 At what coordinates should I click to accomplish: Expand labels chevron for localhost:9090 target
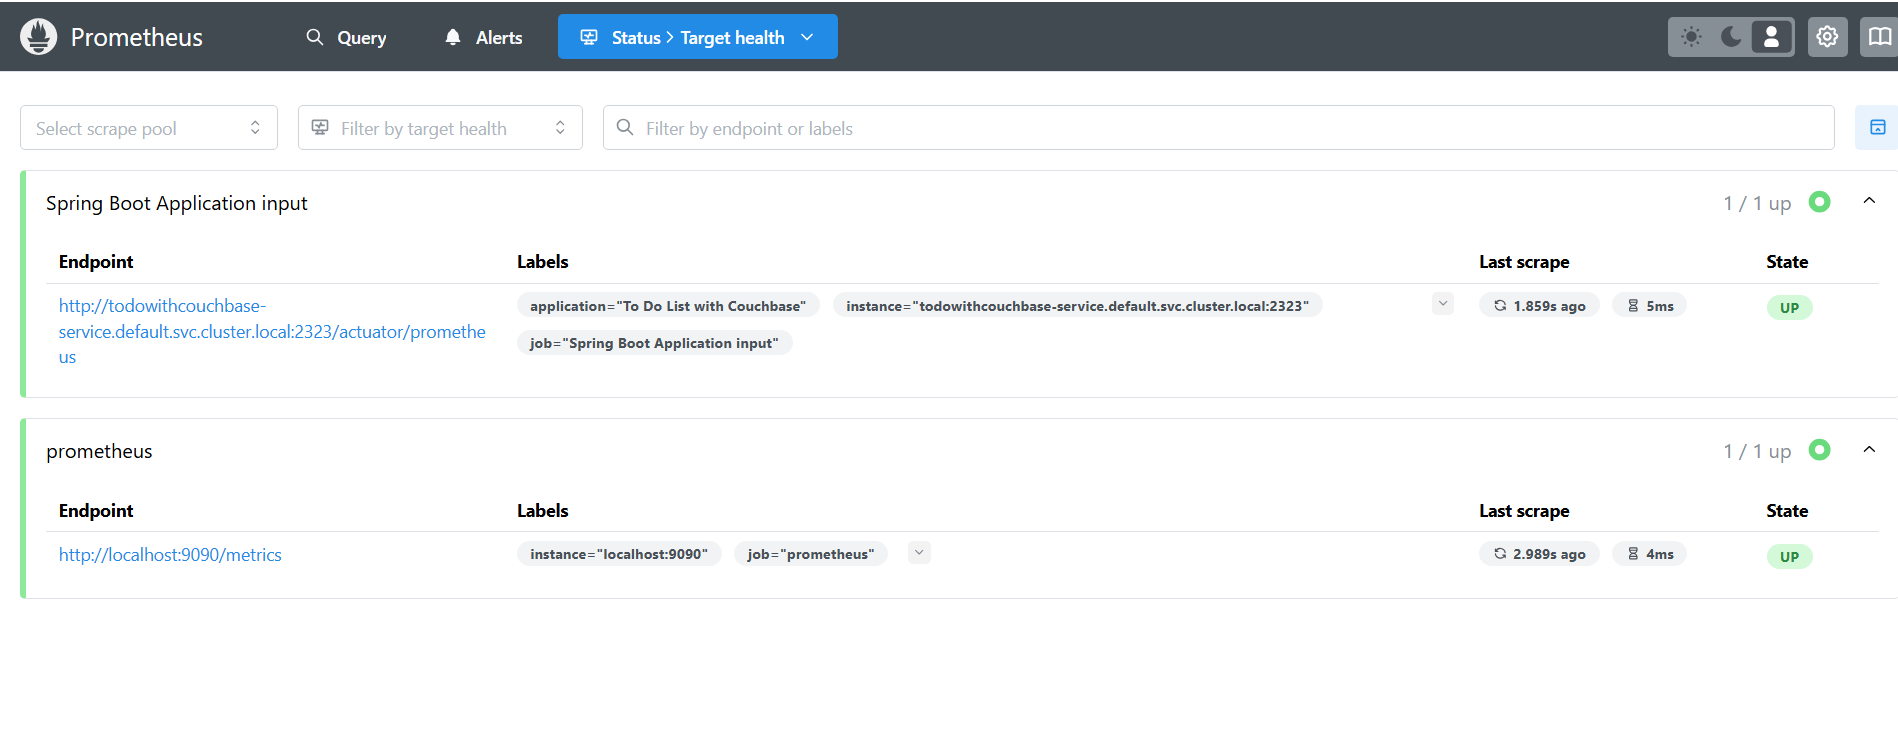point(919,552)
